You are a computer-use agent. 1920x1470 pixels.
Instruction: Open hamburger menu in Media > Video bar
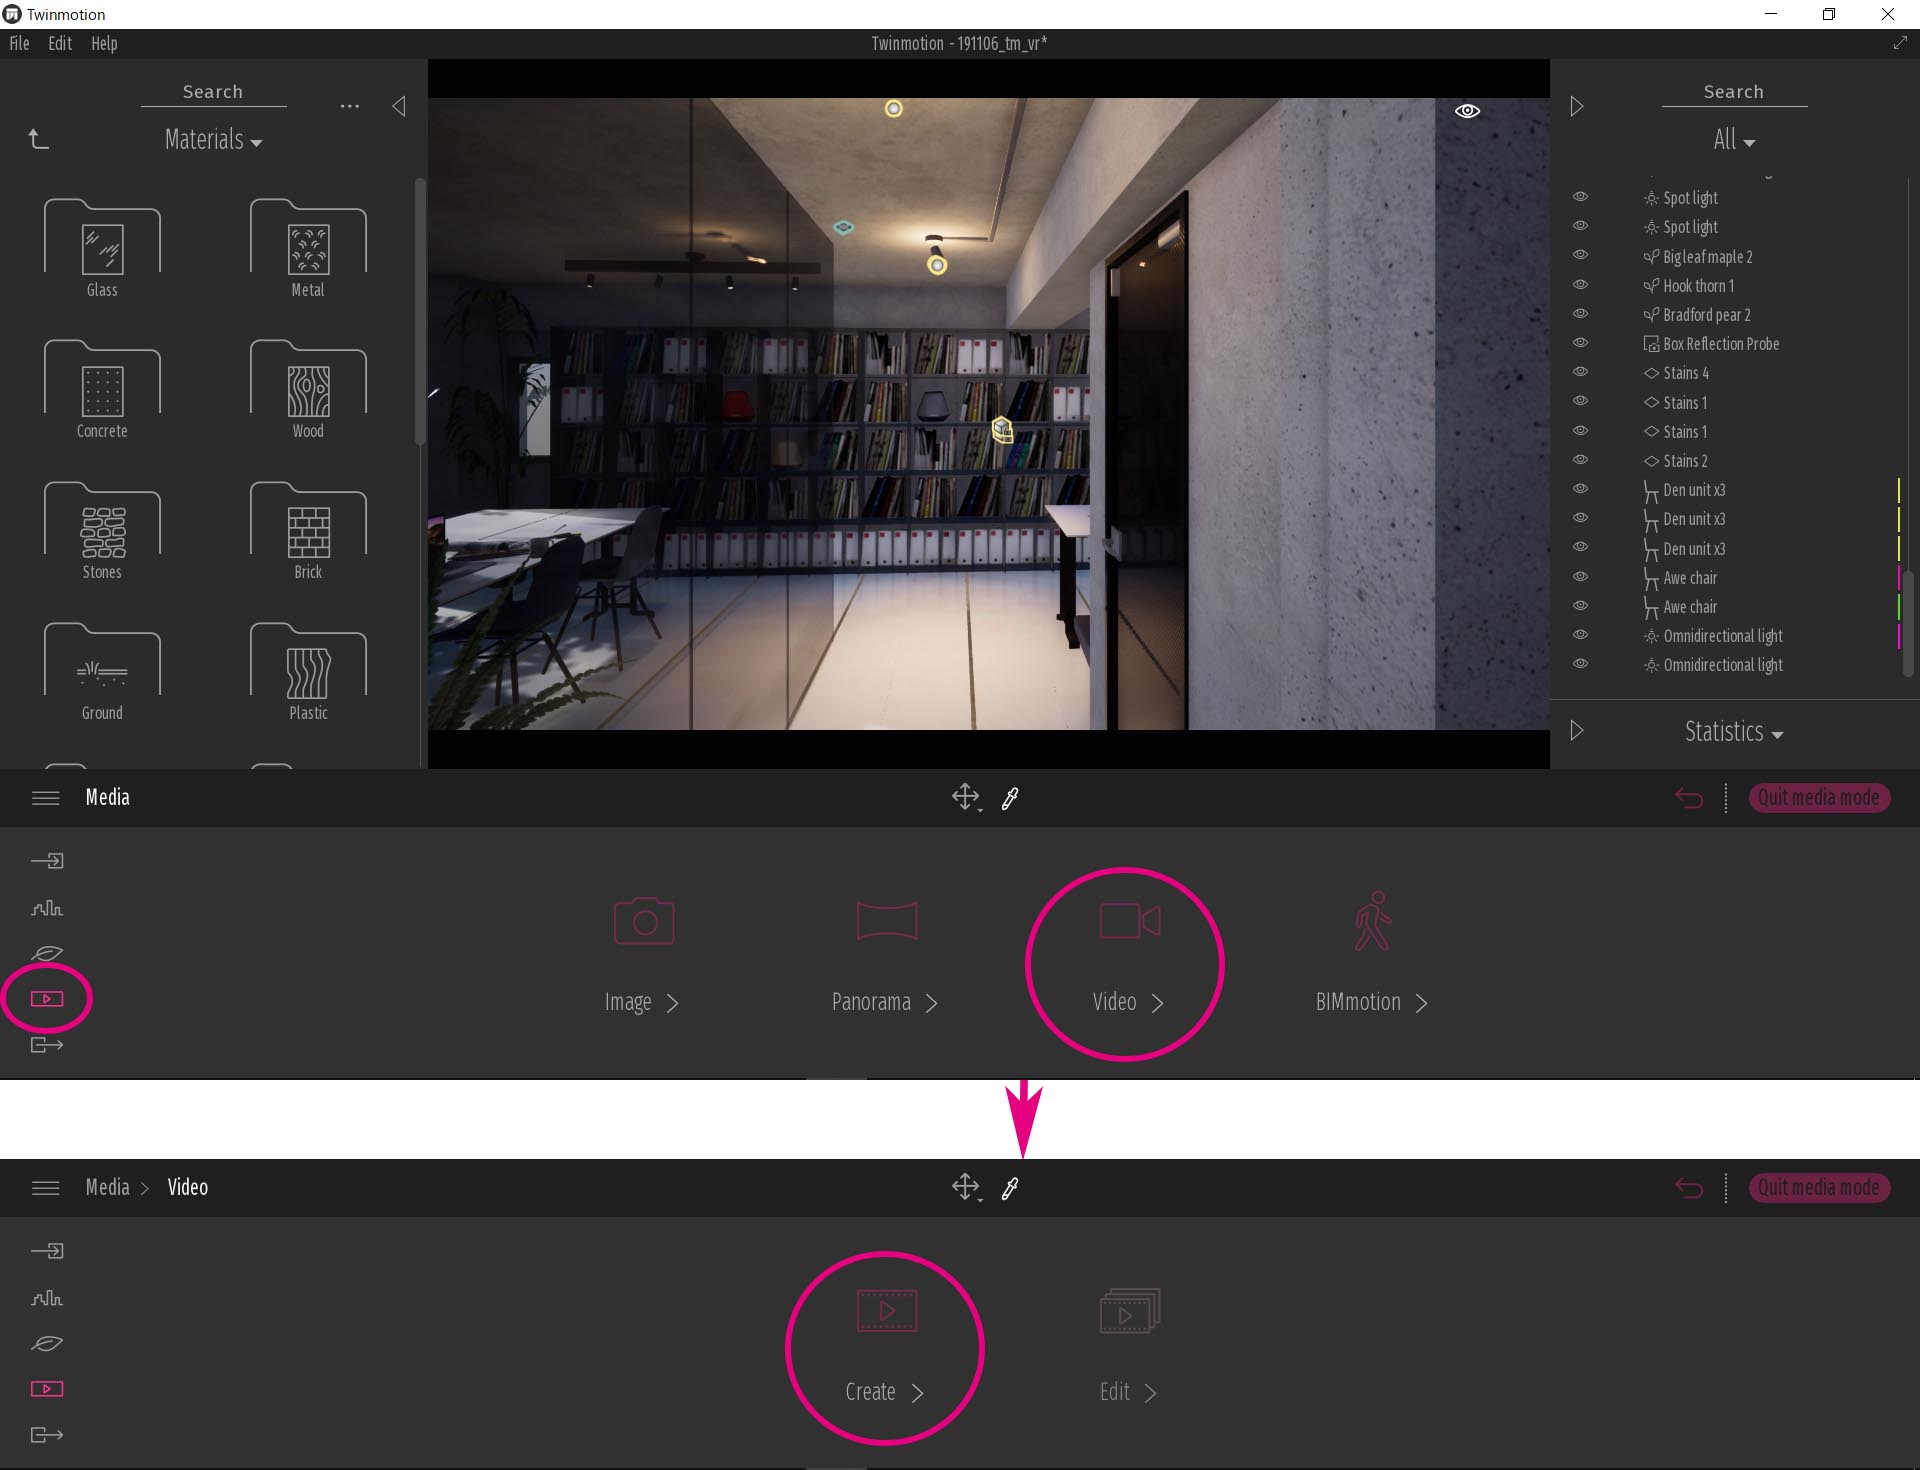click(46, 1188)
